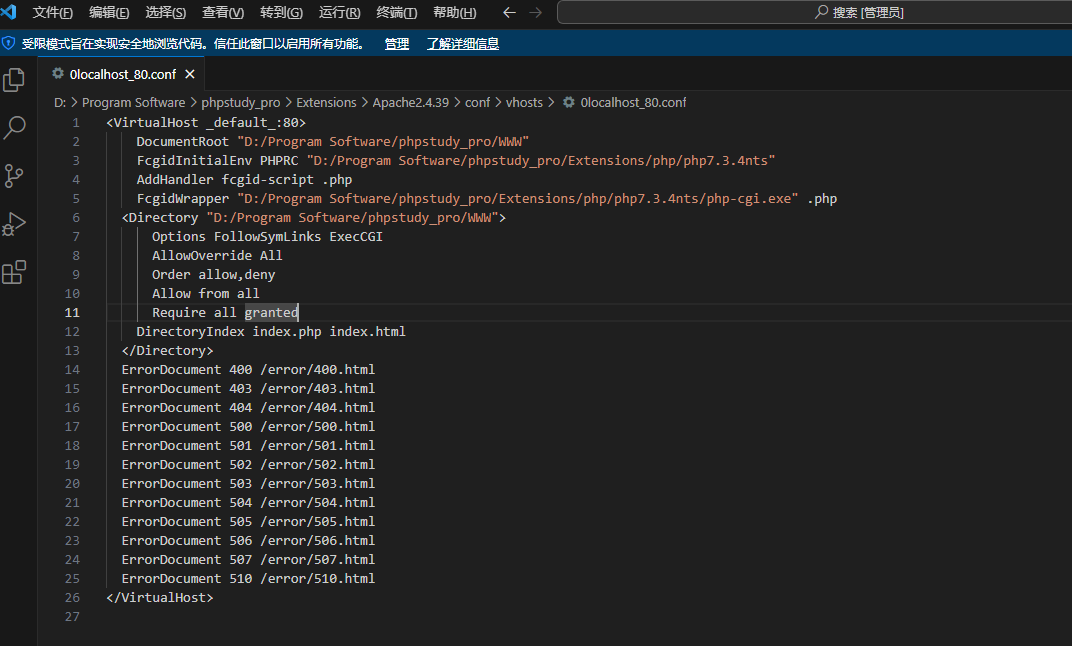1072x646 pixels.
Task: Click the 了解详细信息 link
Action: coord(463,44)
